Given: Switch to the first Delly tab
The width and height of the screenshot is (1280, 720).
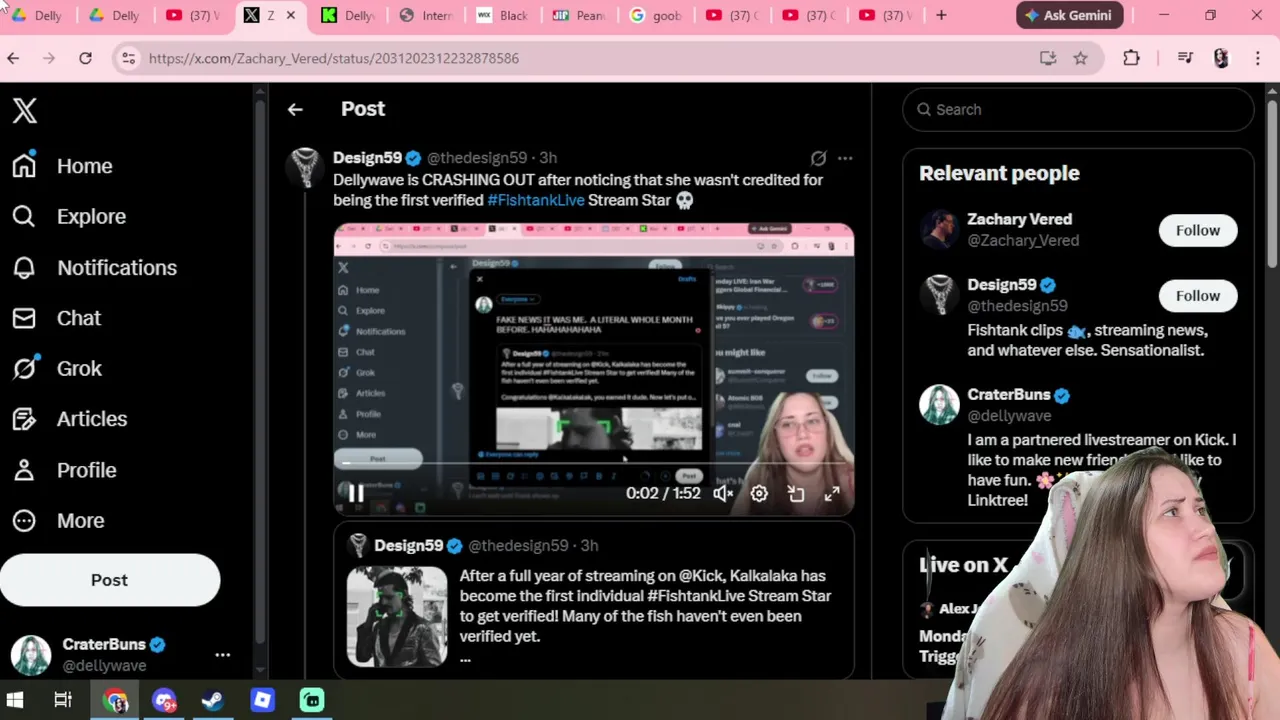Looking at the screenshot, I should pos(38,15).
